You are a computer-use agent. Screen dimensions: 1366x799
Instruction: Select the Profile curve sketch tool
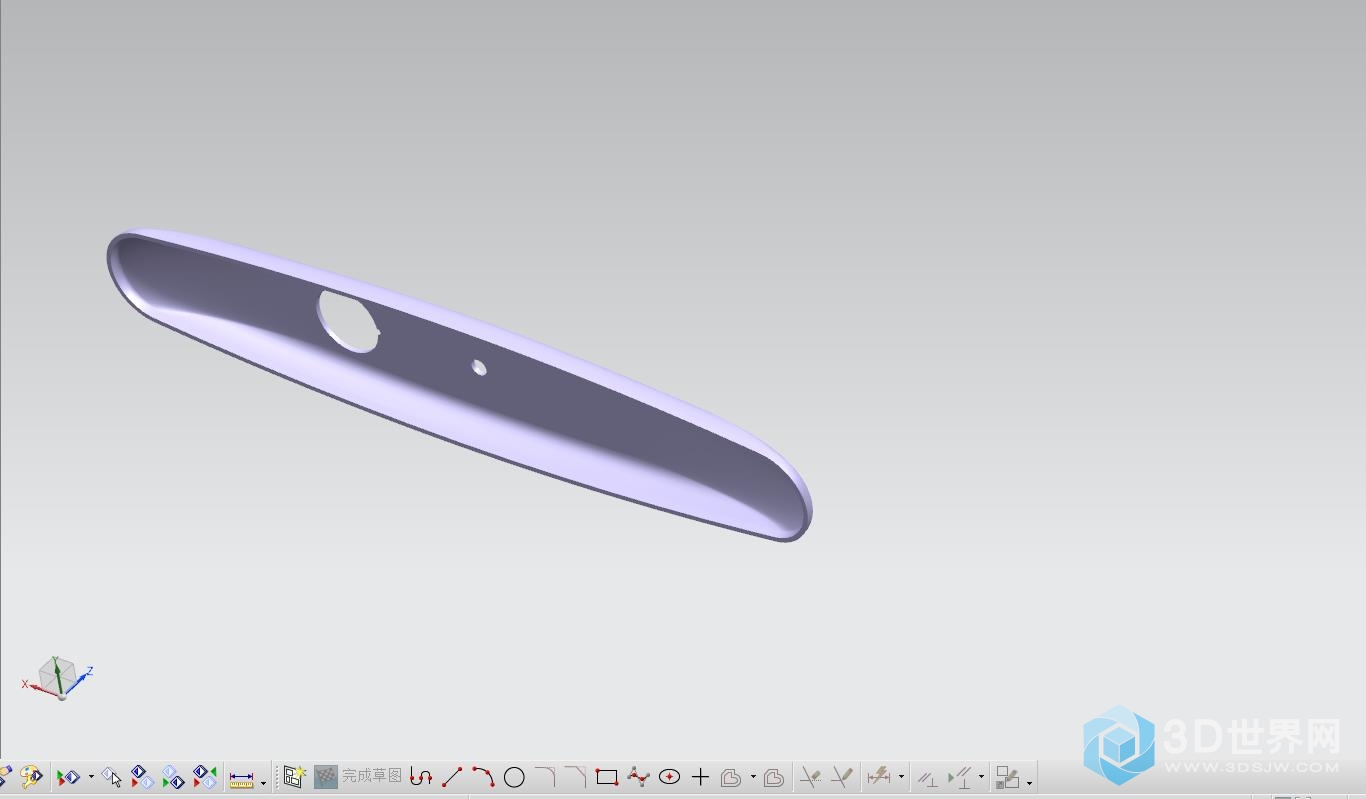coord(421,777)
